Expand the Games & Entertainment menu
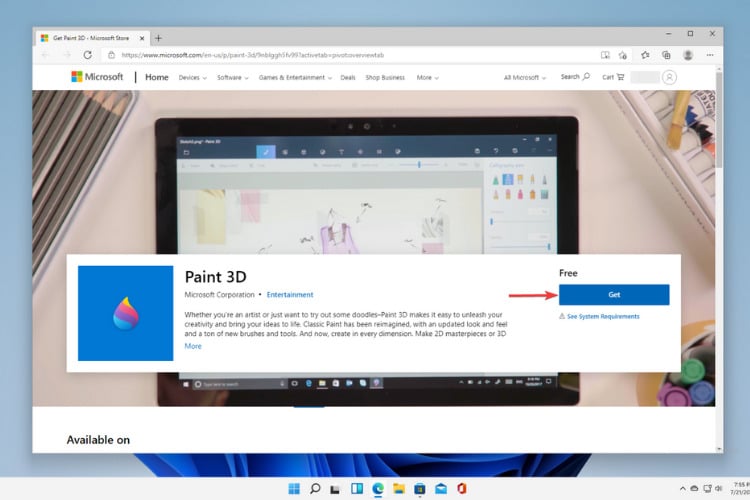The image size is (750, 500). (x=295, y=77)
